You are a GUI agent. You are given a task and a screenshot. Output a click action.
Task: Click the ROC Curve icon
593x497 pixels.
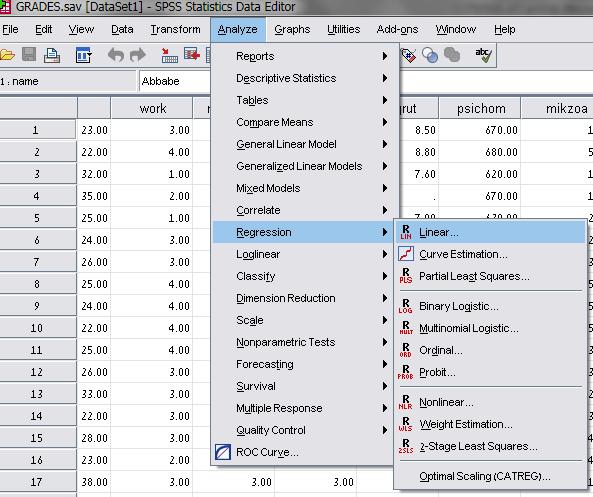point(223,452)
